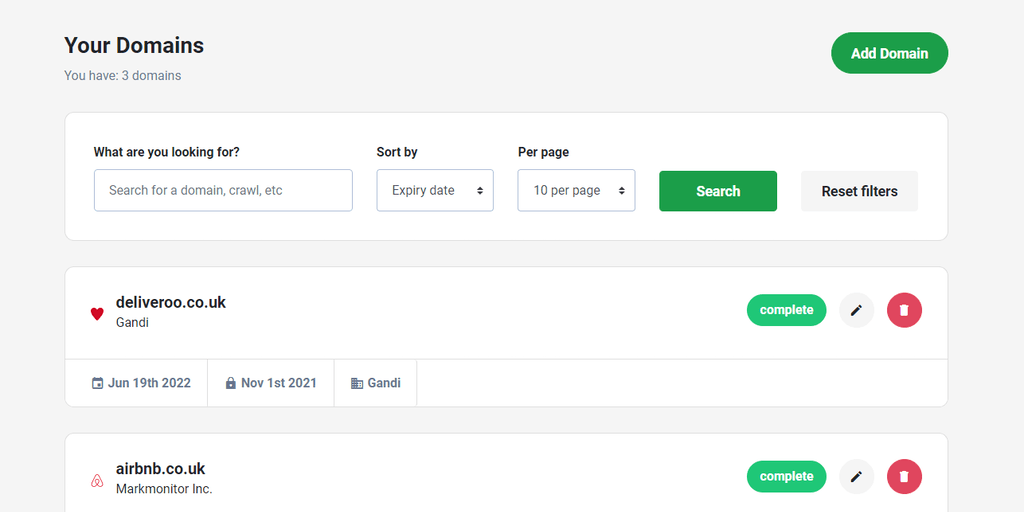This screenshot has width=1024, height=512.
Task: Click the complete status badge for airbnb.co.uk
Action: point(786,477)
